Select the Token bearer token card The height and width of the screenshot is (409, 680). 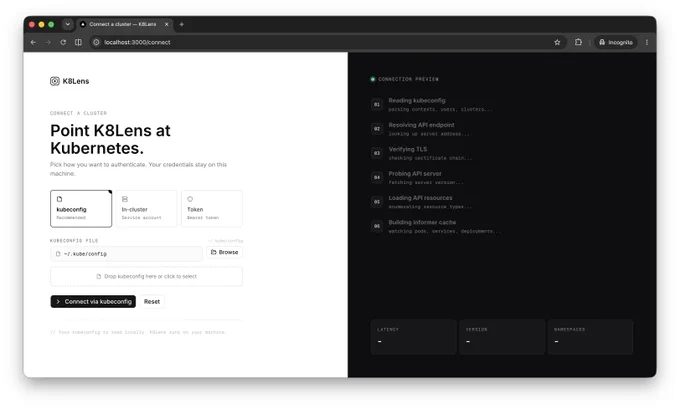pos(212,209)
